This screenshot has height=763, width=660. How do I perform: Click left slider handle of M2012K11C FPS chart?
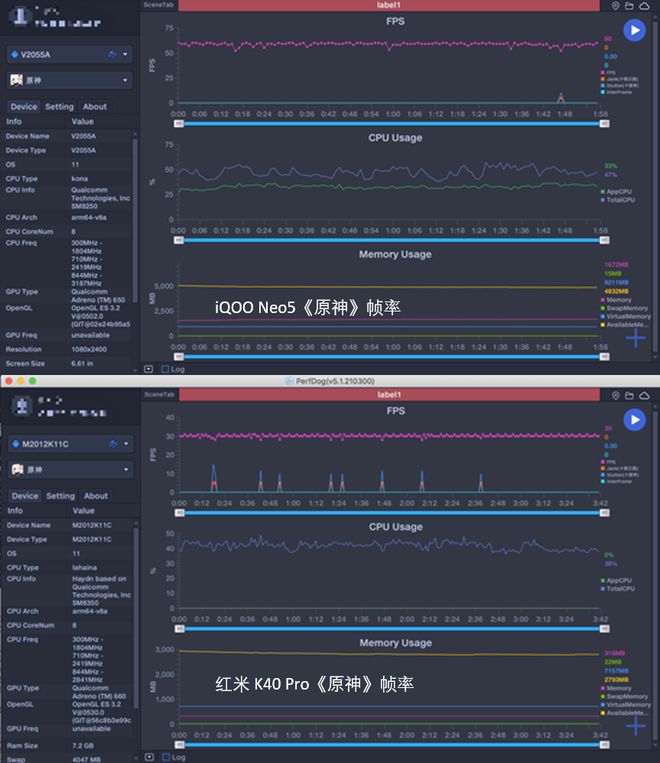click(180, 513)
